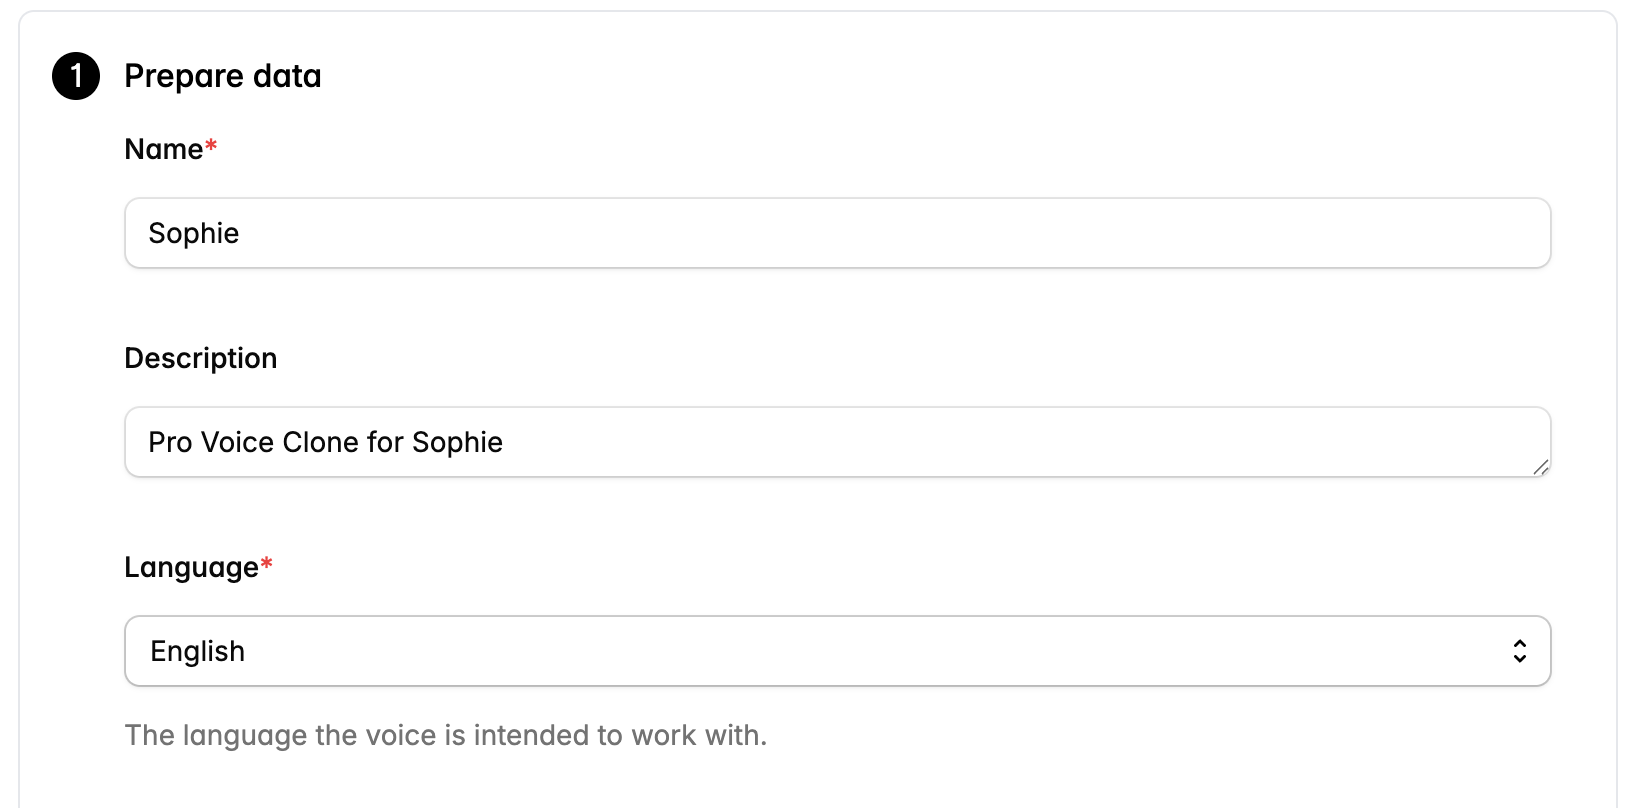Click the language helper text below dropdown
This screenshot has width=1634, height=808.
pos(445,736)
